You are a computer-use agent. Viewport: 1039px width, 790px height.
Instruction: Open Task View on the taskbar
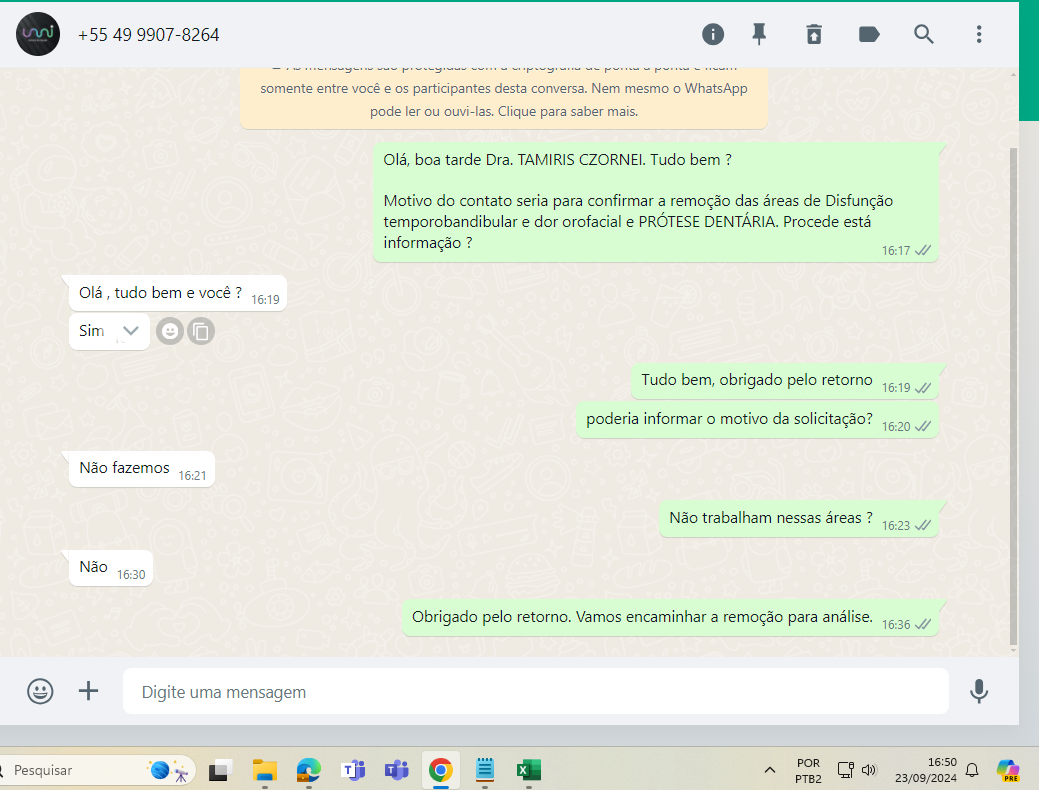tap(220, 770)
